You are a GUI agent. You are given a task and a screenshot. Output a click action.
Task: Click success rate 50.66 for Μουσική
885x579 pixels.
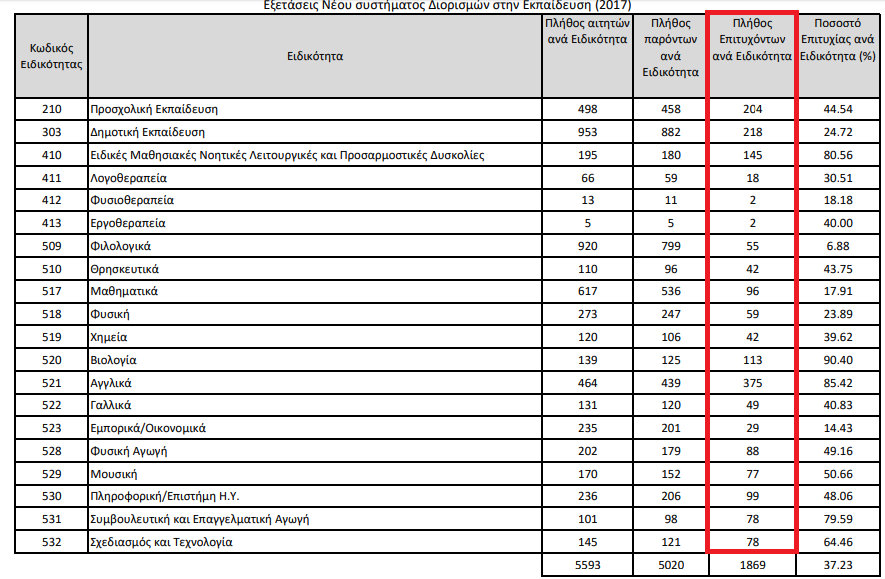click(x=838, y=474)
